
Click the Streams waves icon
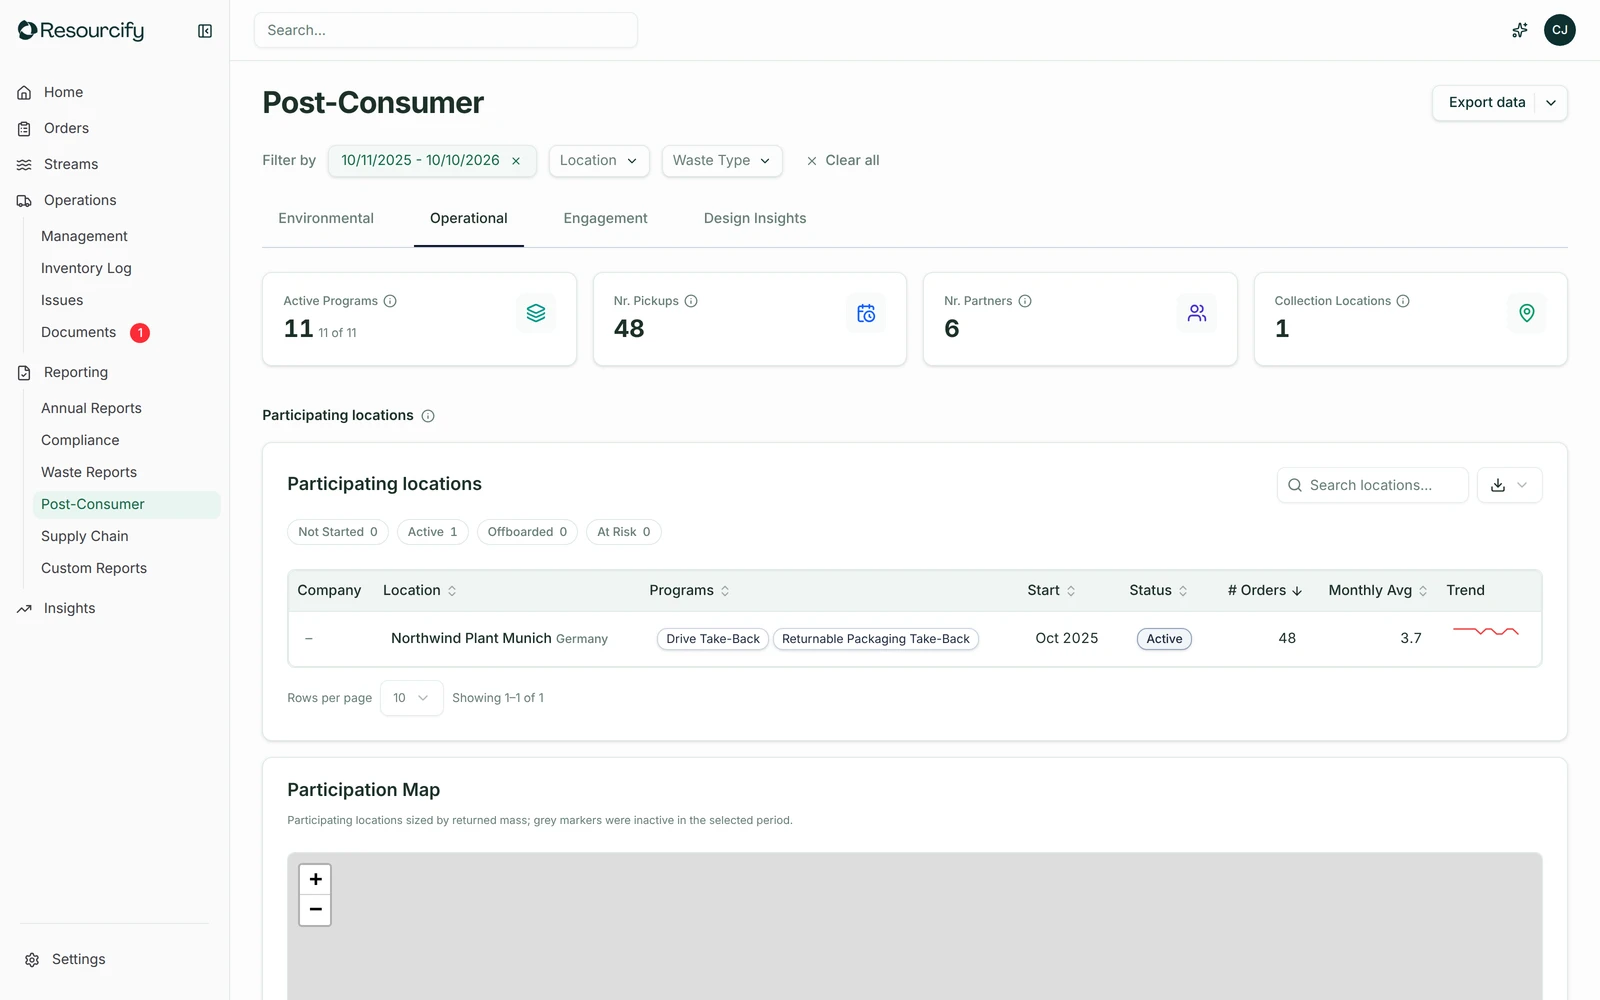click(24, 164)
